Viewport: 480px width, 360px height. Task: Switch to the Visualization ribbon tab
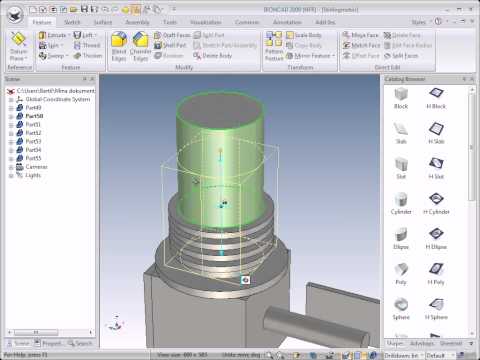(x=206, y=22)
